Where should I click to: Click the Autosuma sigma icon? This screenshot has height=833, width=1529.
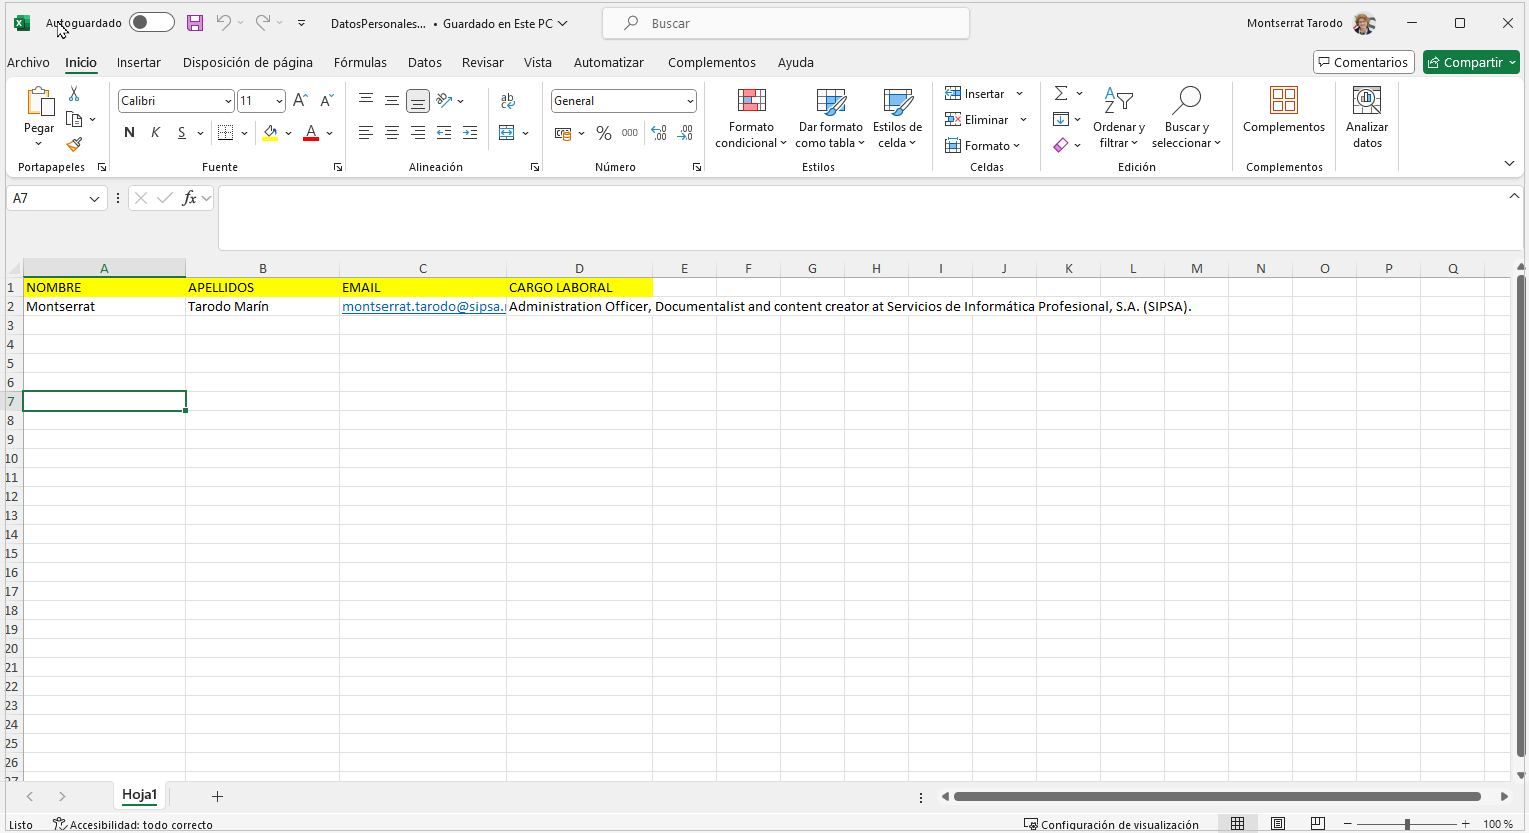coord(1059,93)
